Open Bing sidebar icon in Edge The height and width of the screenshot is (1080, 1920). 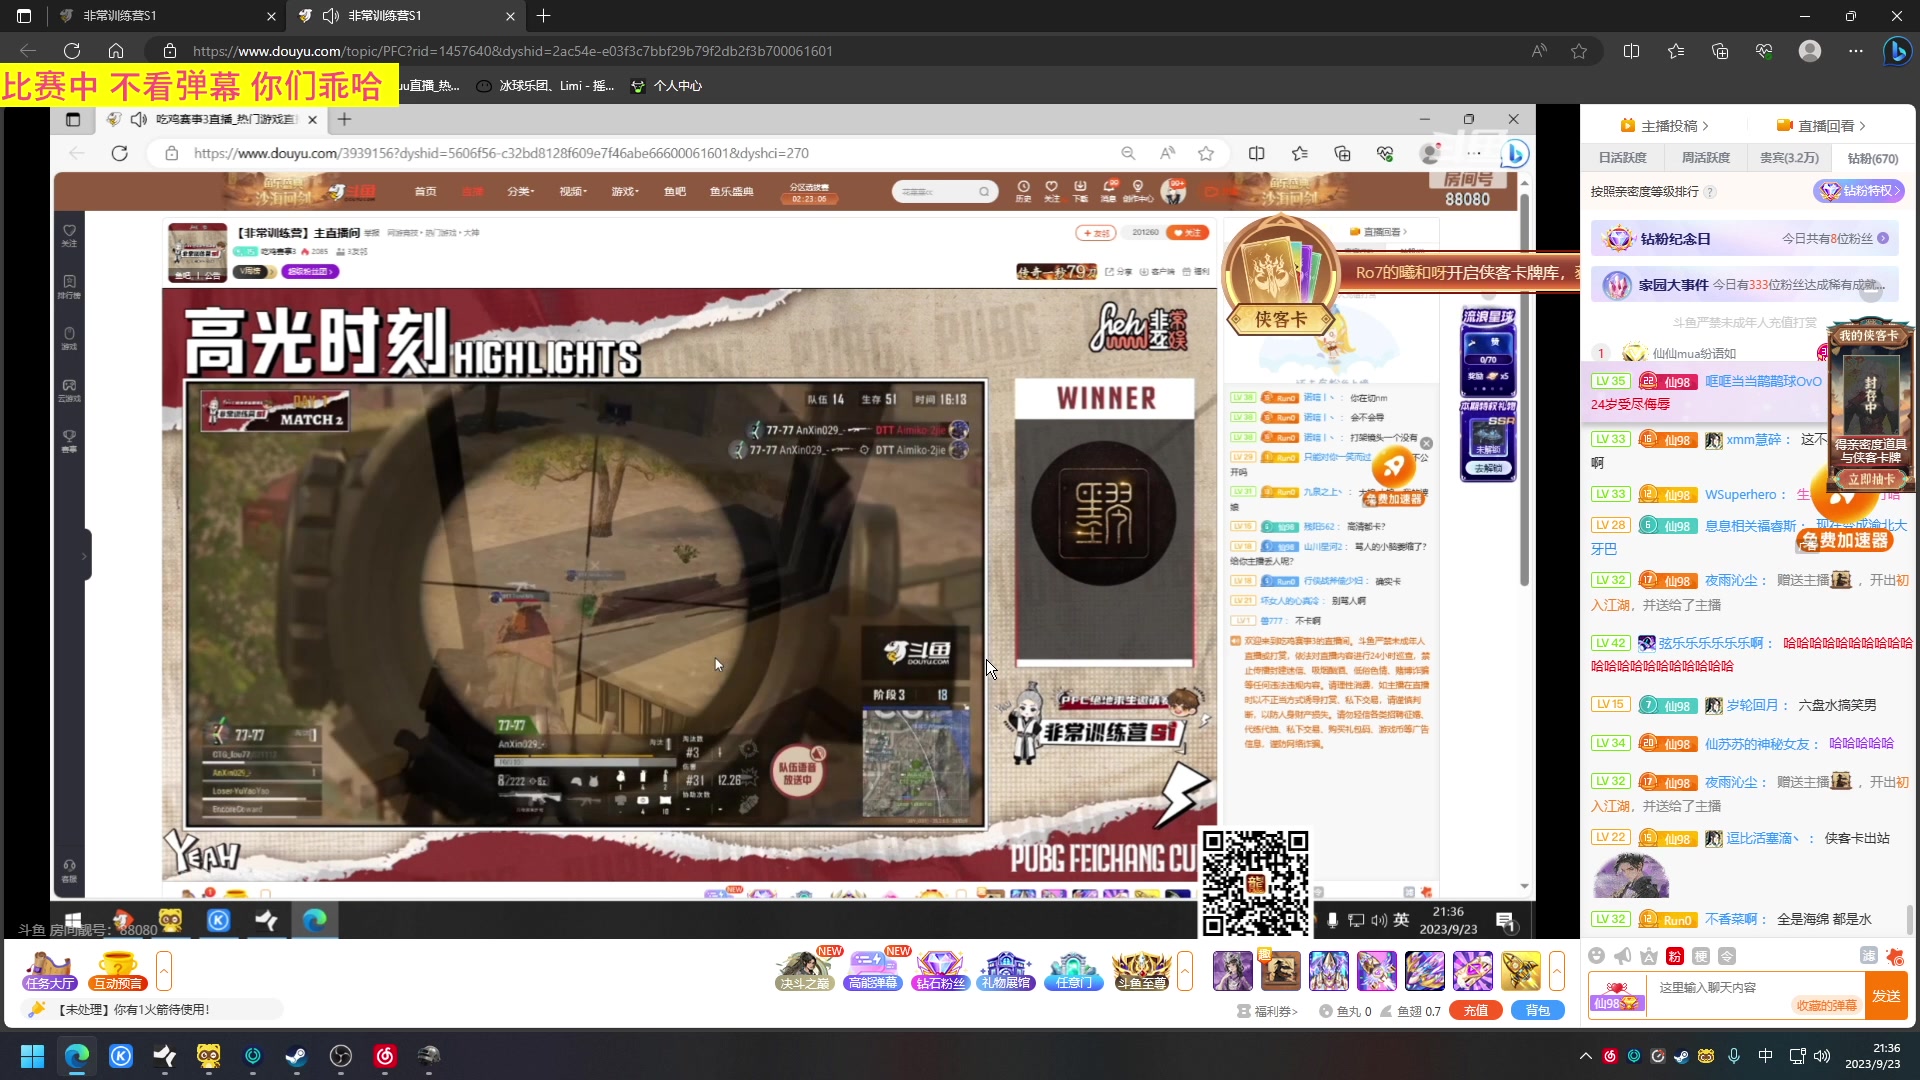point(1897,51)
